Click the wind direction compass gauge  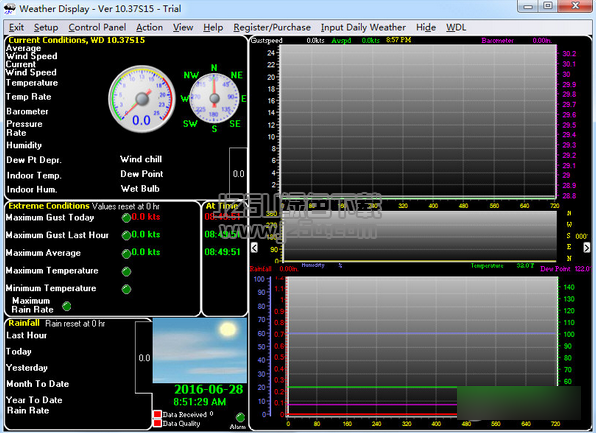click(x=214, y=98)
